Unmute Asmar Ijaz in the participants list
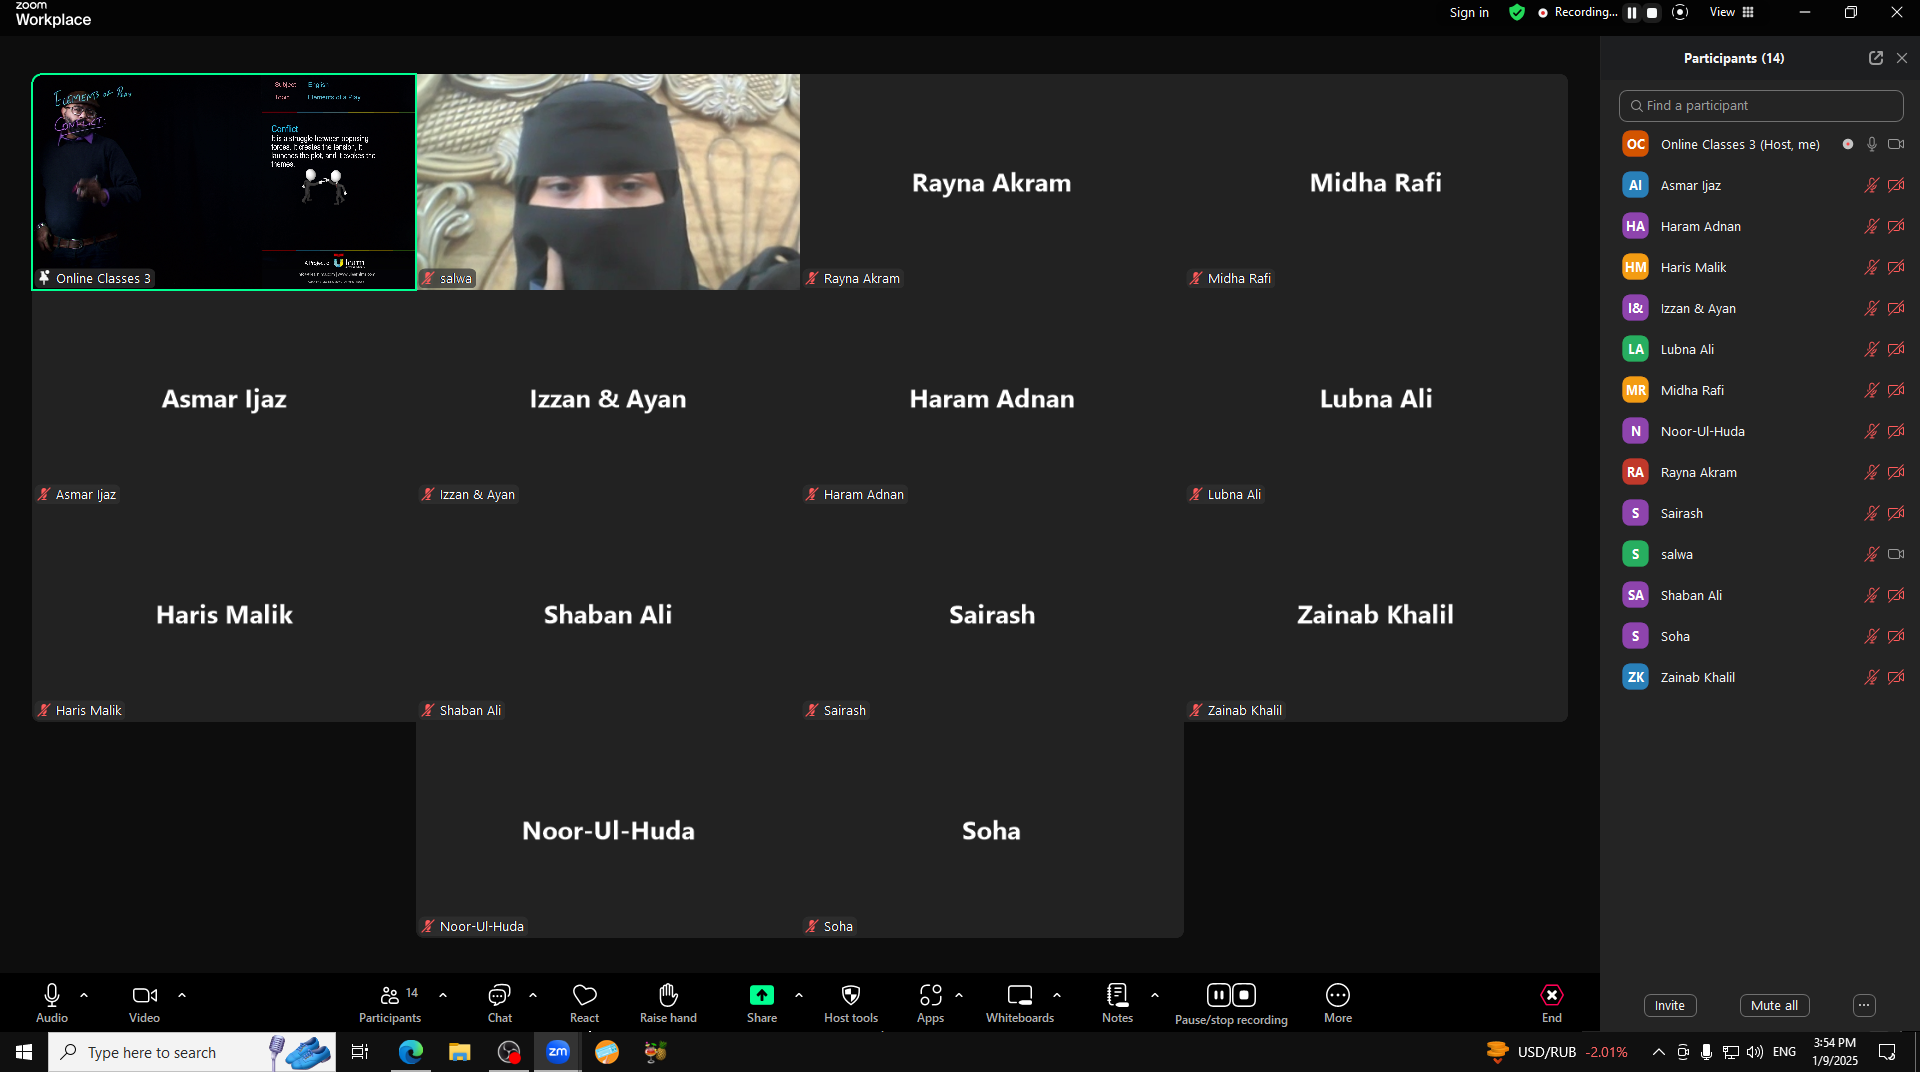The image size is (1920, 1072). coord(1872,185)
